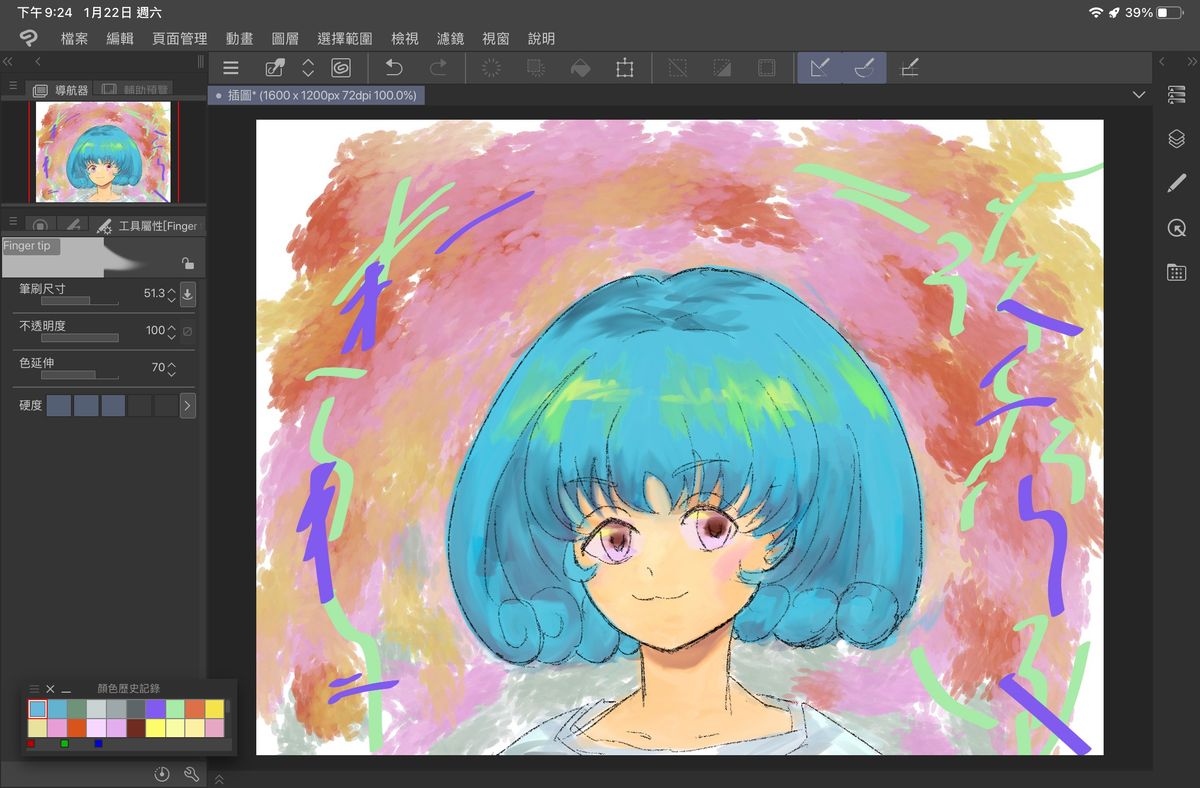Collapse left dock with double chevron

pos(8,62)
